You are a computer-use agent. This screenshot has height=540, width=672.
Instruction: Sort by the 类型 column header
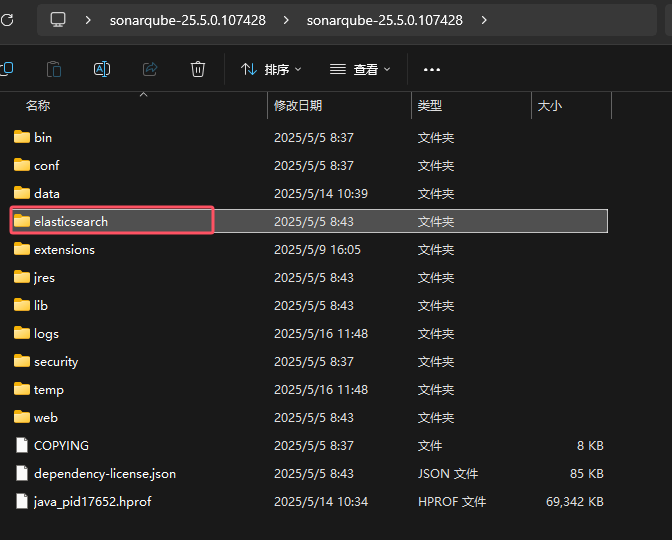coord(430,105)
